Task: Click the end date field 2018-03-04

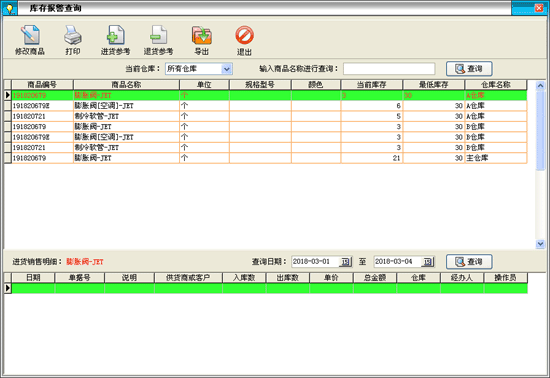Action: (x=397, y=262)
